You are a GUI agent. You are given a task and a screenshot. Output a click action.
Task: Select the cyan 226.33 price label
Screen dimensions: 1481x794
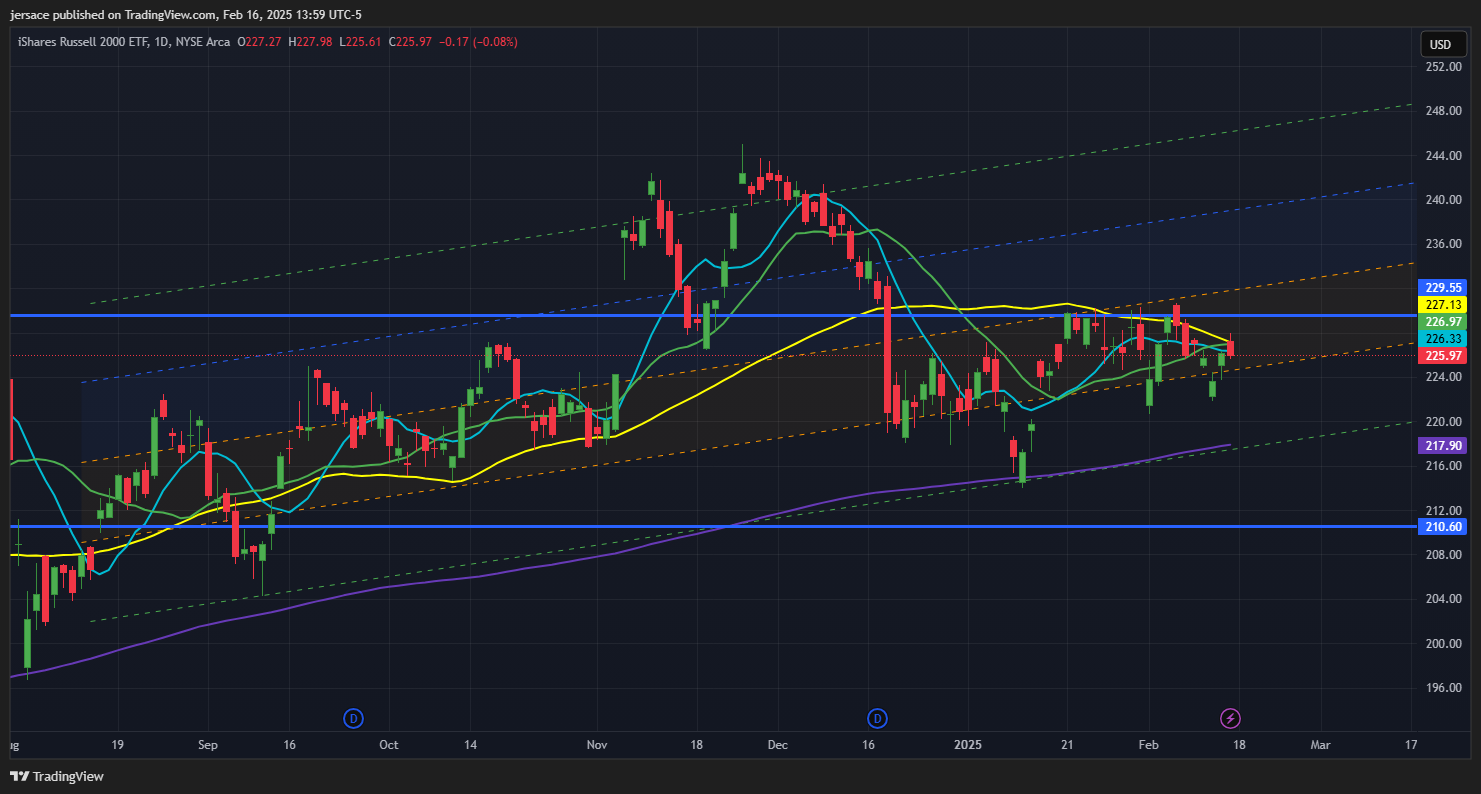pyautogui.click(x=1444, y=338)
